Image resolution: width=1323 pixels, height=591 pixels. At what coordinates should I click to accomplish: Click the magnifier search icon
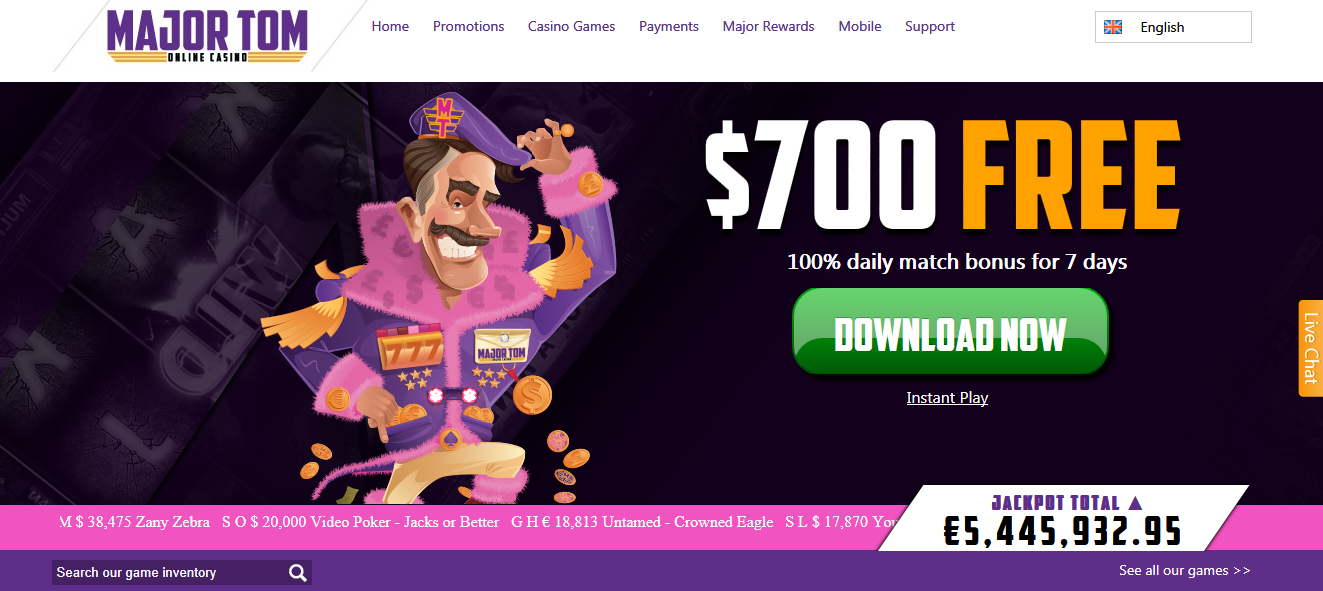(x=298, y=573)
